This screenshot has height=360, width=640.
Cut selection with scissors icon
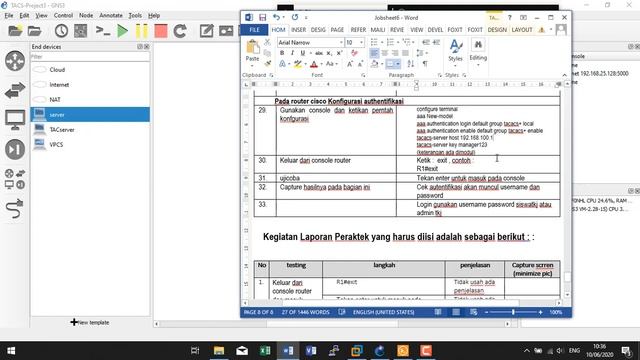[x=267, y=42]
